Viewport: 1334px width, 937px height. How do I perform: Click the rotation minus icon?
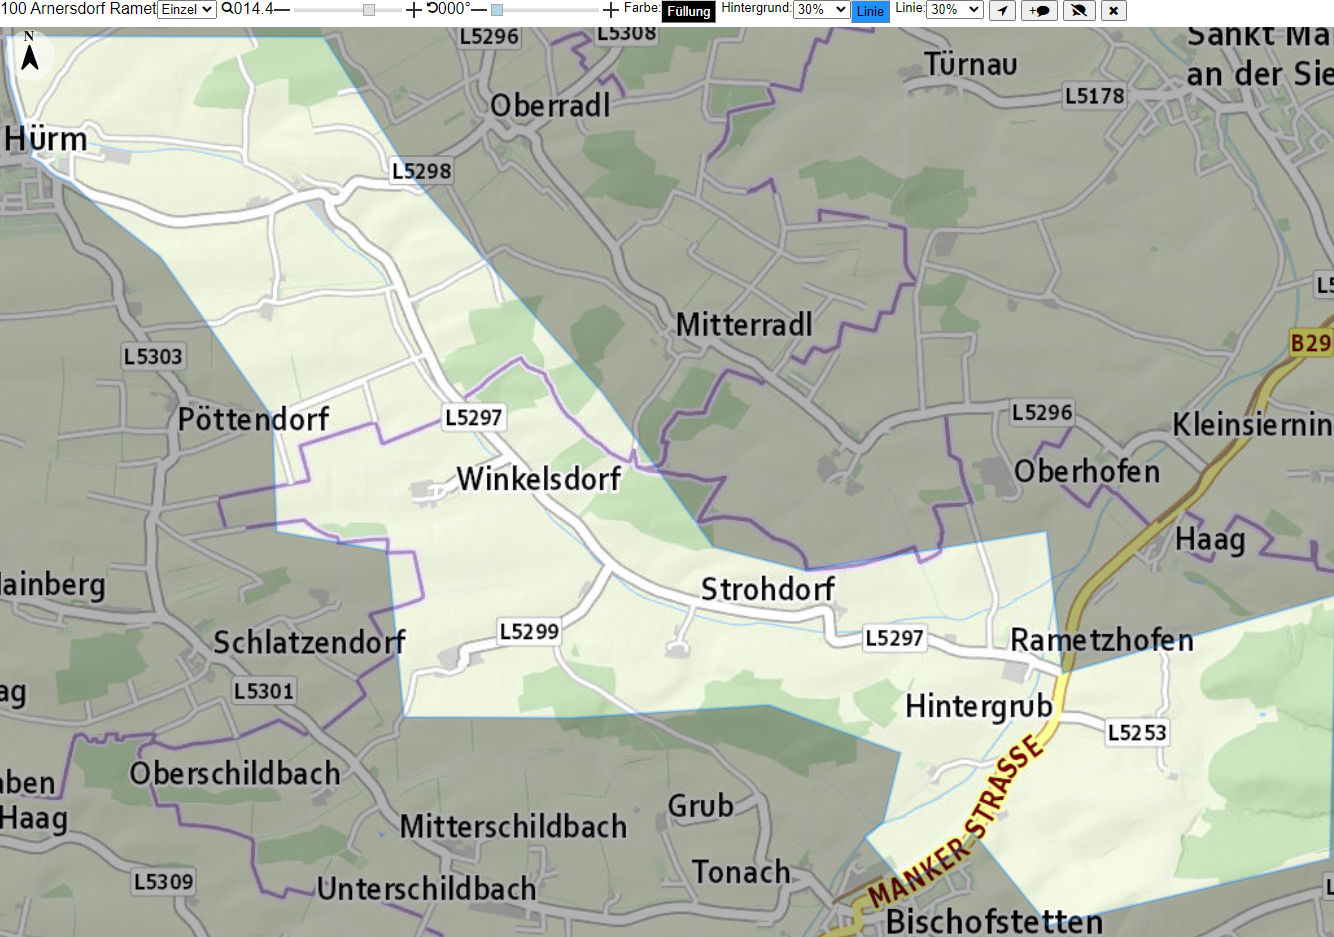479,9
